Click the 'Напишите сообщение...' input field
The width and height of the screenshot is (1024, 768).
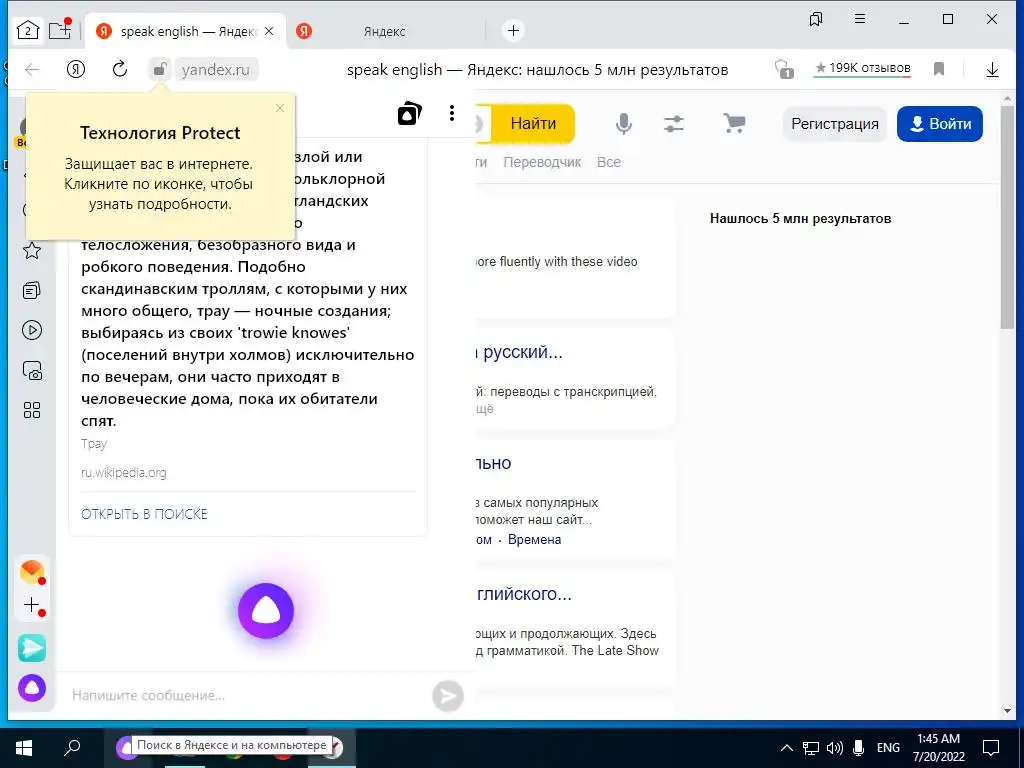pyautogui.click(x=247, y=696)
